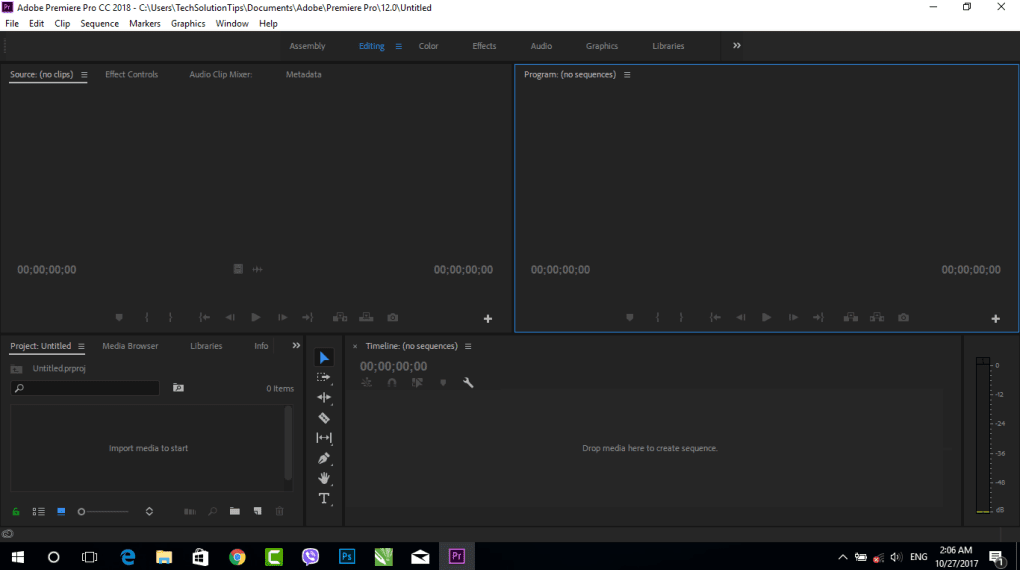Toggle Snap magnet in Timeline
Screen dimensions: 1020x570
point(392,383)
